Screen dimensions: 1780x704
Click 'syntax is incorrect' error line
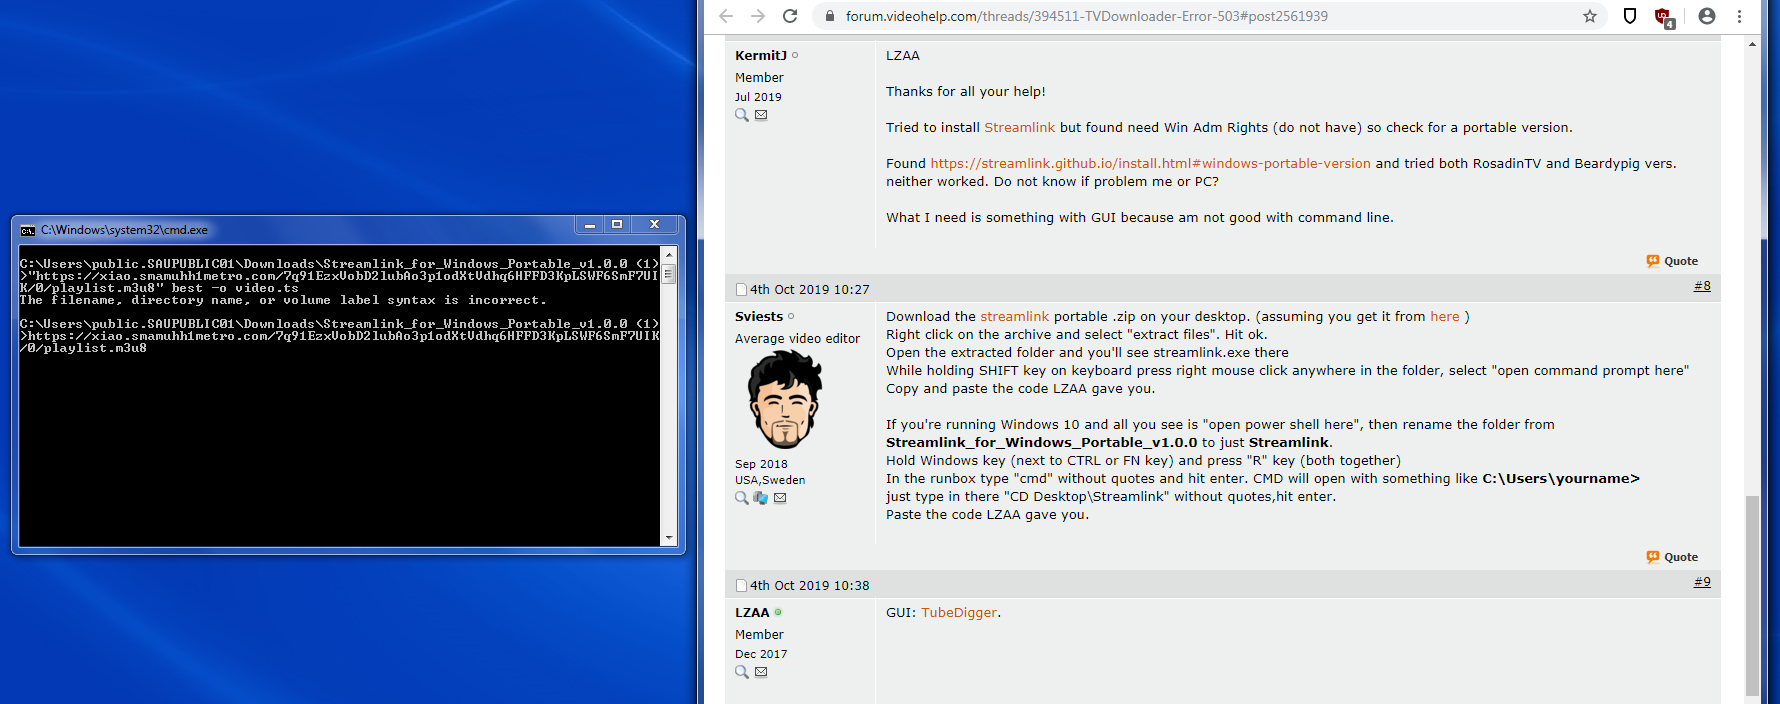(x=283, y=301)
